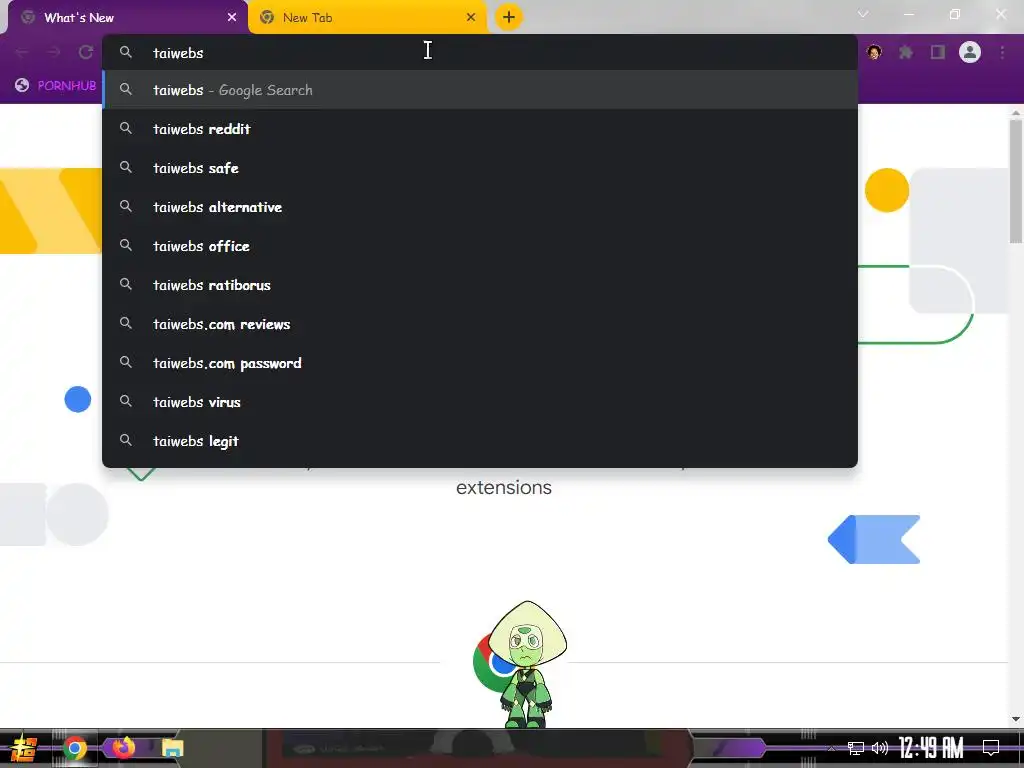Select 'taiwebs - Google Search' suggestion
Viewport: 1024px width, 768px height.
(479, 90)
